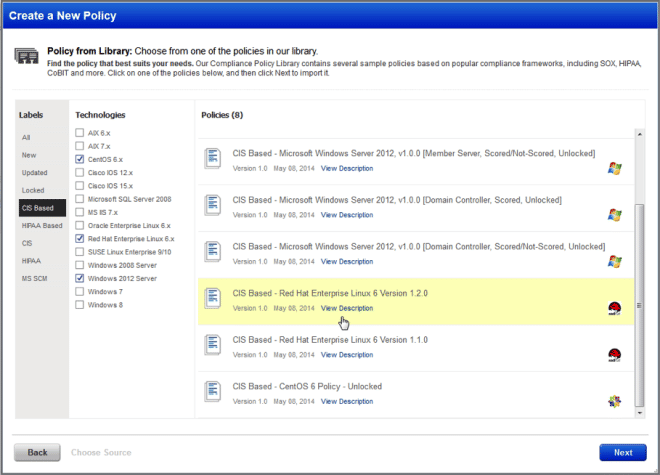This screenshot has height=475, width=660.
Task: Click document icon for Domain Controller Scored/Not-Scored policy
Action: click(213, 251)
